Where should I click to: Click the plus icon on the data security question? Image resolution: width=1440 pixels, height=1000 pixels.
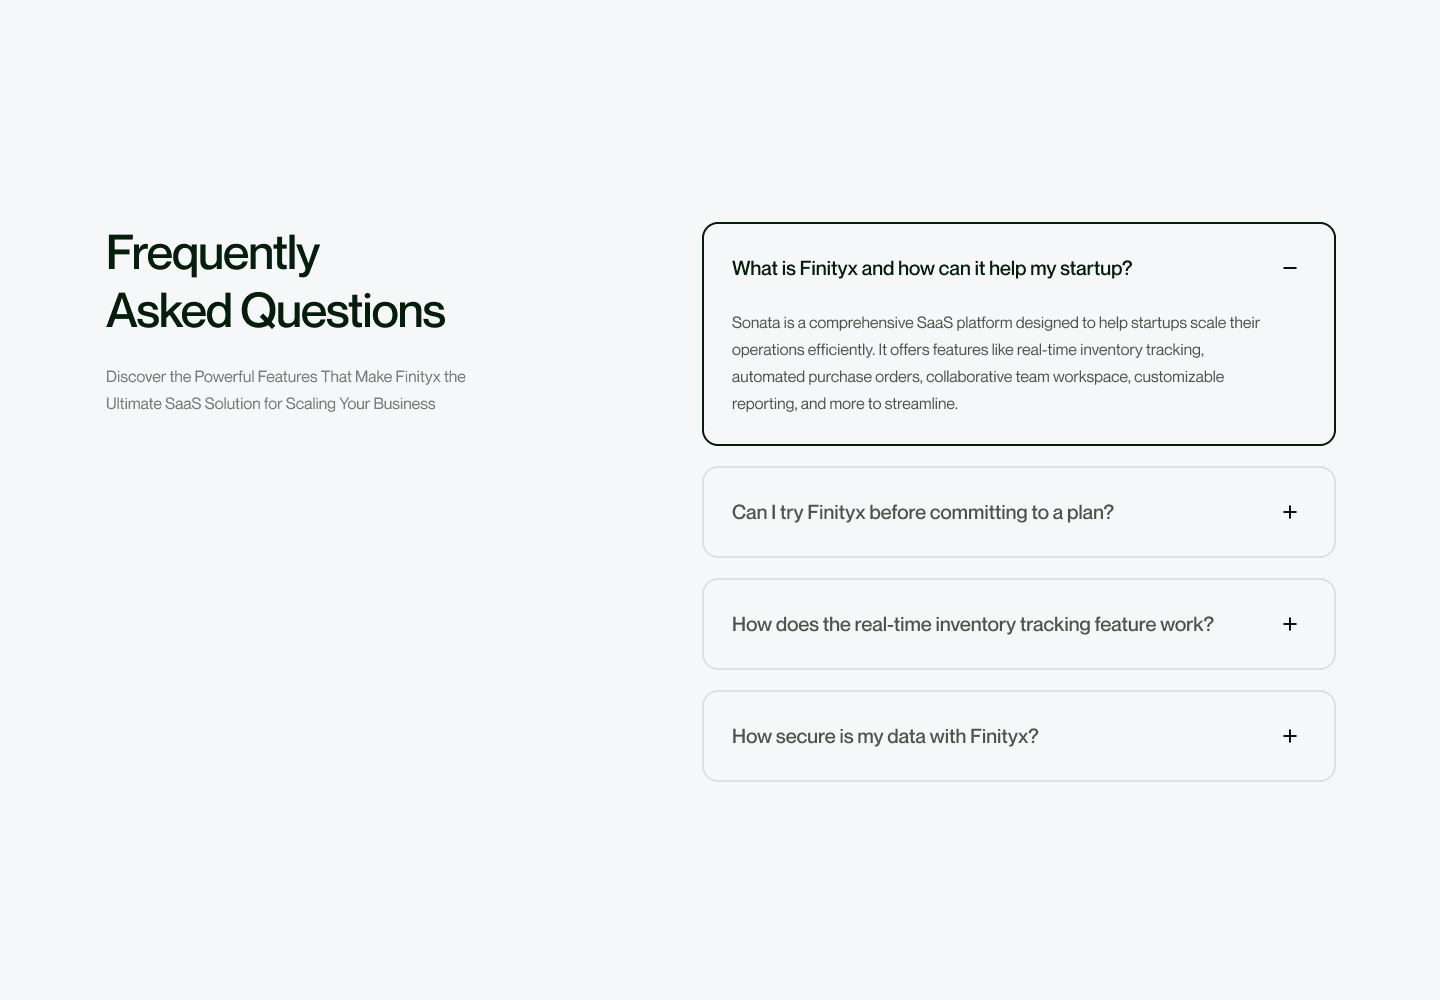point(1290,735)
